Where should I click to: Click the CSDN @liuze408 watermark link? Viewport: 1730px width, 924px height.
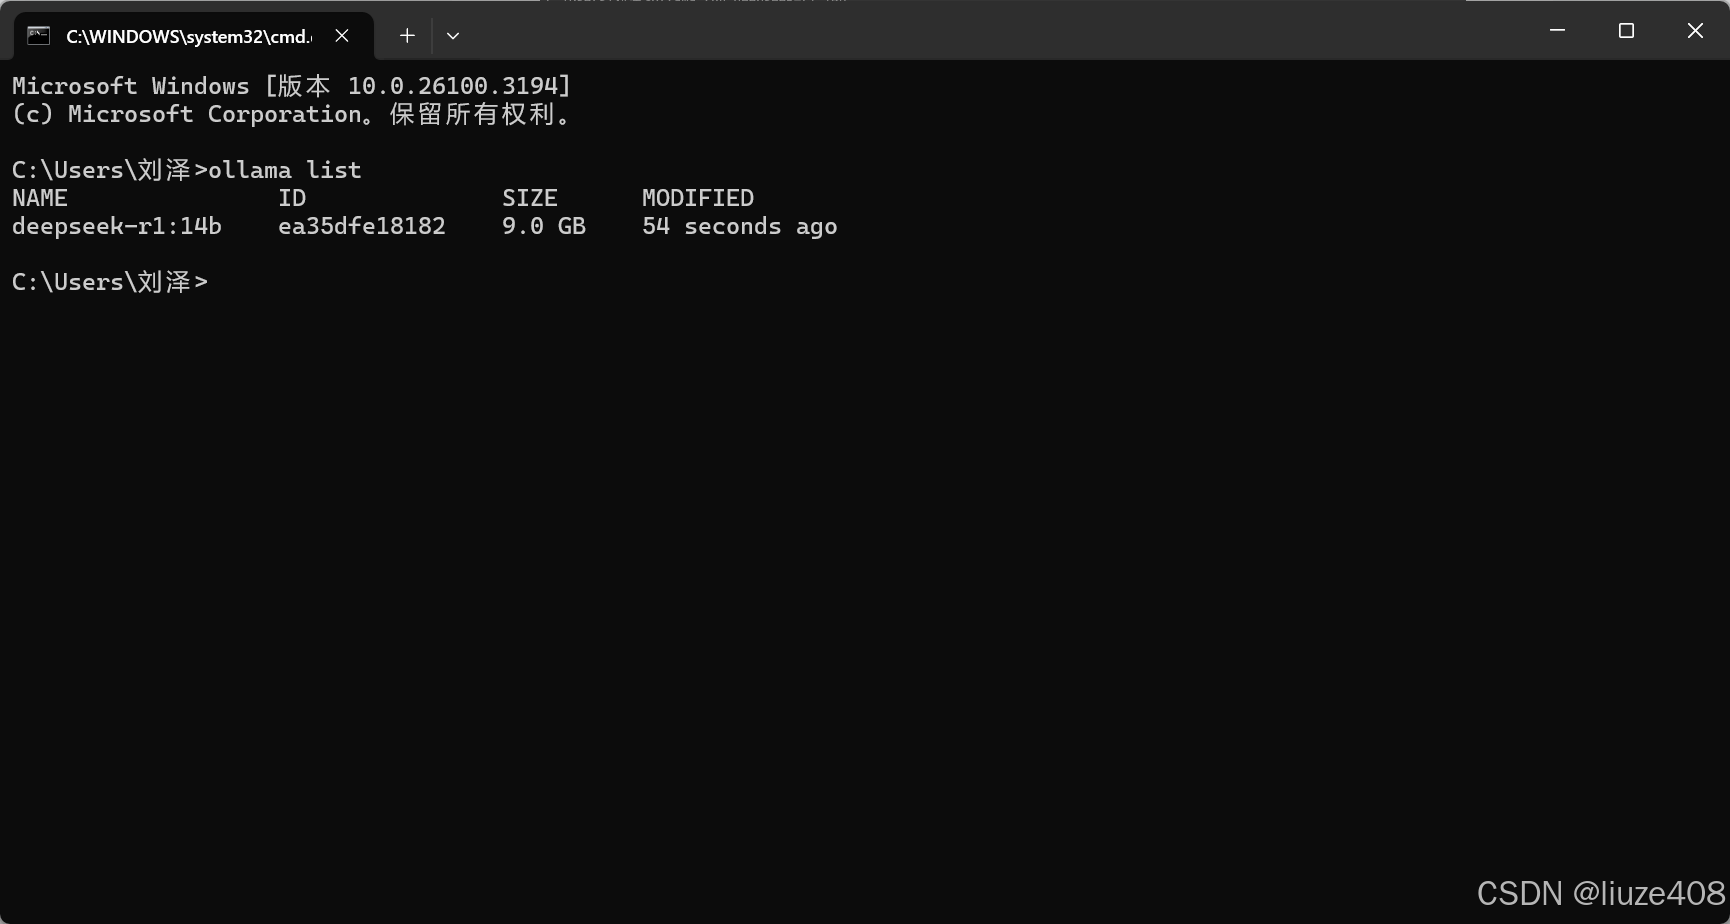1598,893
